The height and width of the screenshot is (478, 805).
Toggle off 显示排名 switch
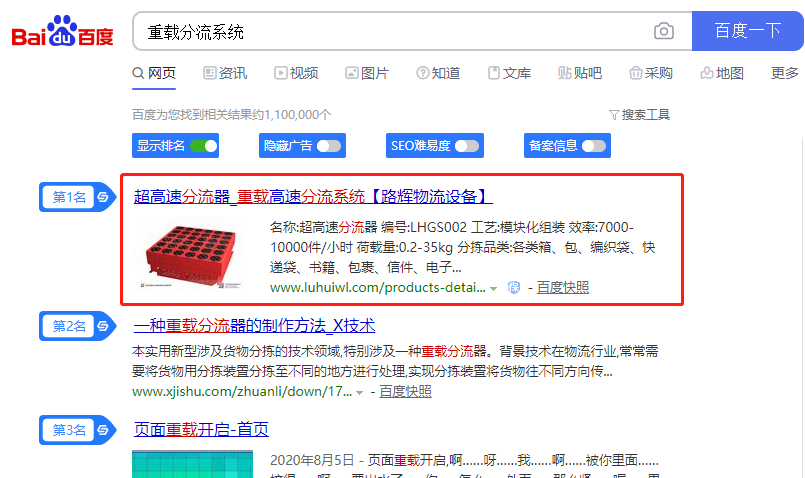[x=204, y=146]
